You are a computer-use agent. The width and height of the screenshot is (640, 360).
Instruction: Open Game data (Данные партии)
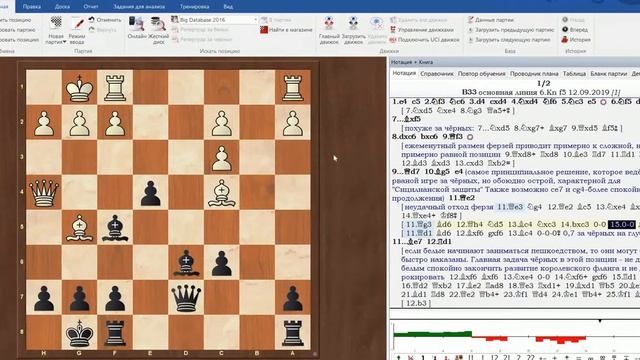(491, 20)
